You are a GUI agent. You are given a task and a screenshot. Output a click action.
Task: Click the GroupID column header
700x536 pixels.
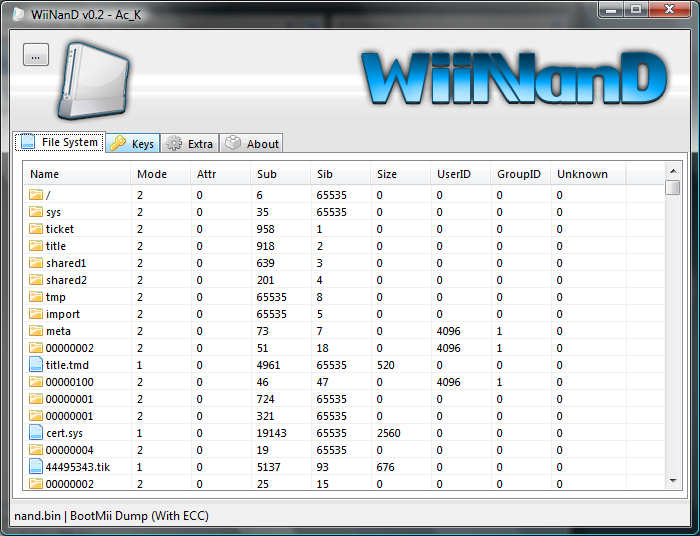click(x=521, y=174)
